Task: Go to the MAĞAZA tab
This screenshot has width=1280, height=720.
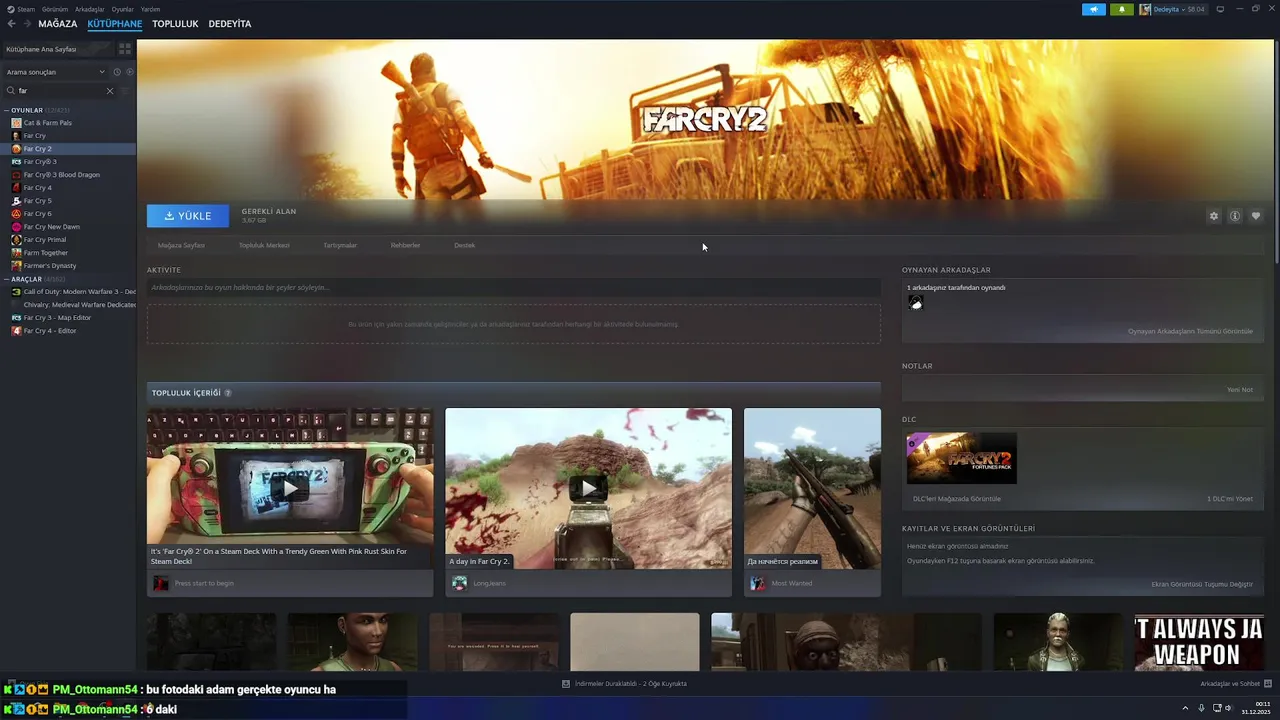Action: 57,24
